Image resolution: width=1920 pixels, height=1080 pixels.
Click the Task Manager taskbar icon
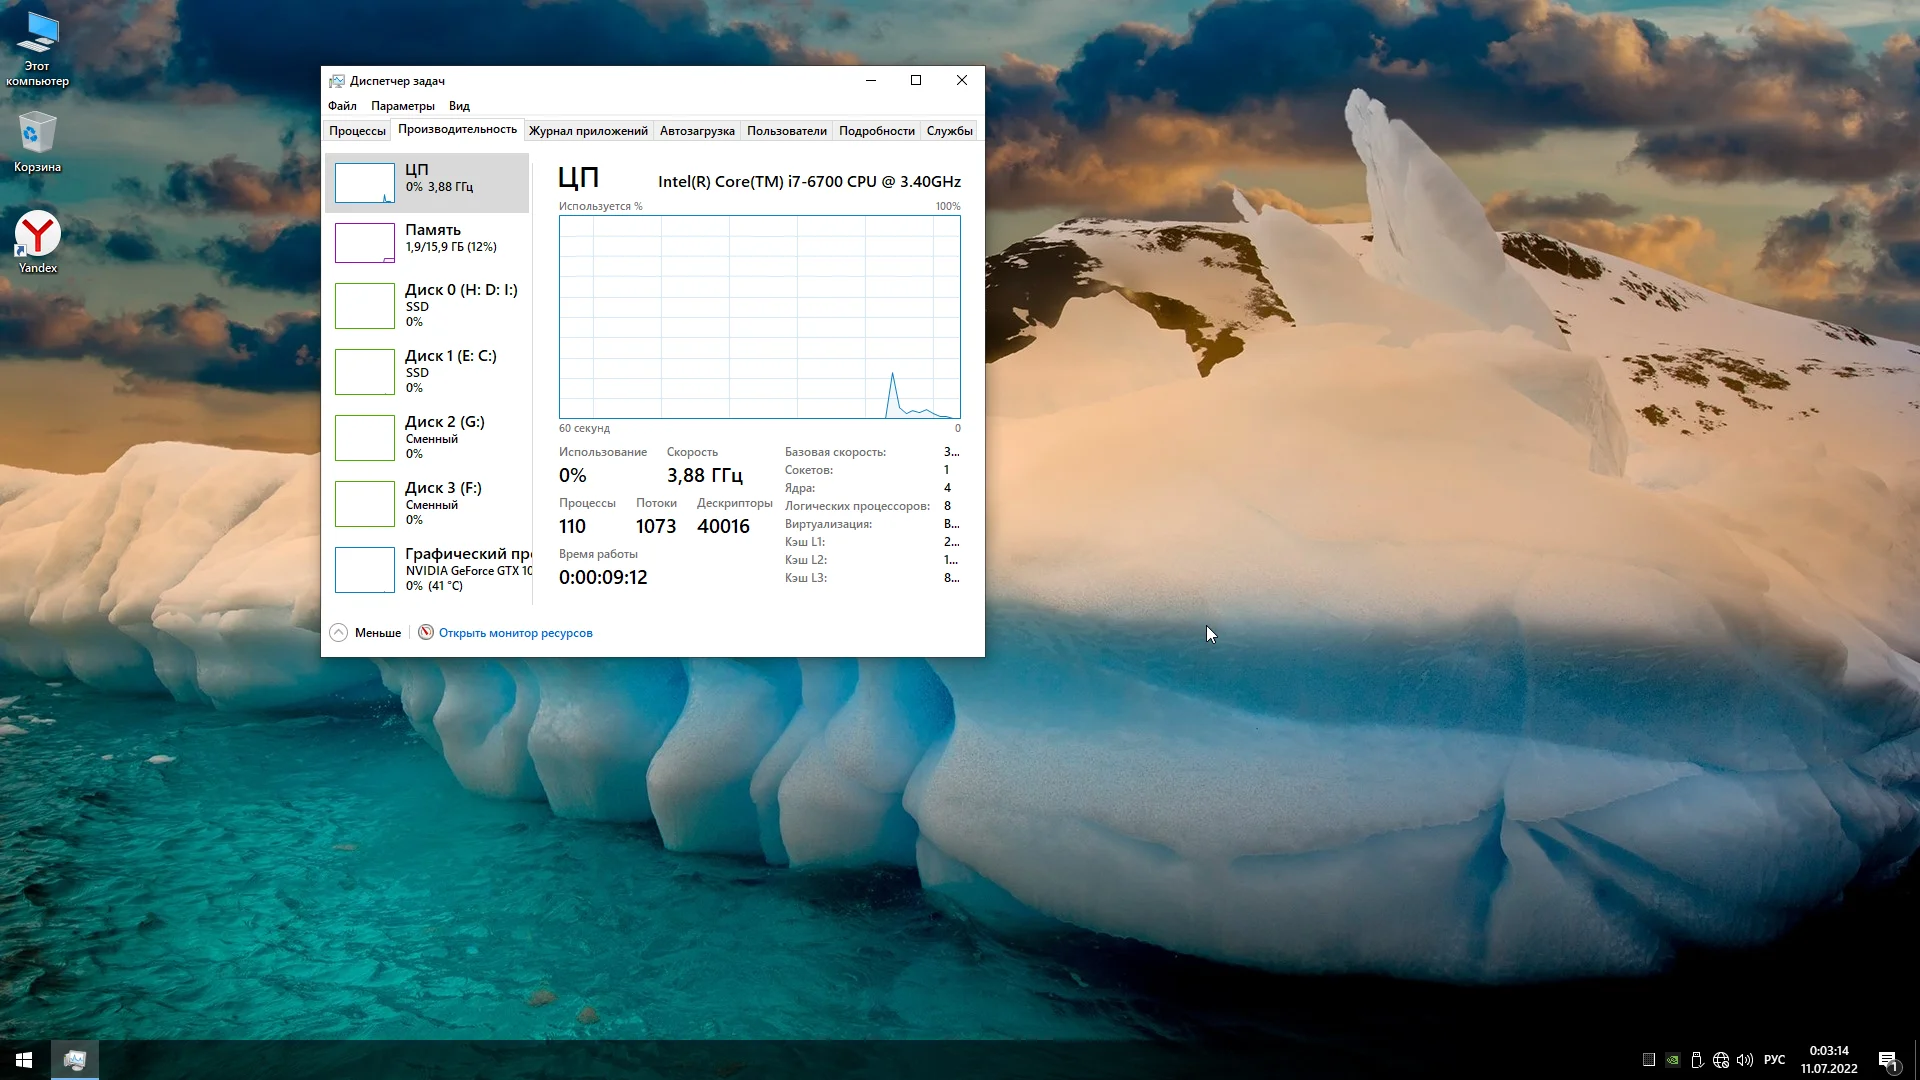[75, 1060]
